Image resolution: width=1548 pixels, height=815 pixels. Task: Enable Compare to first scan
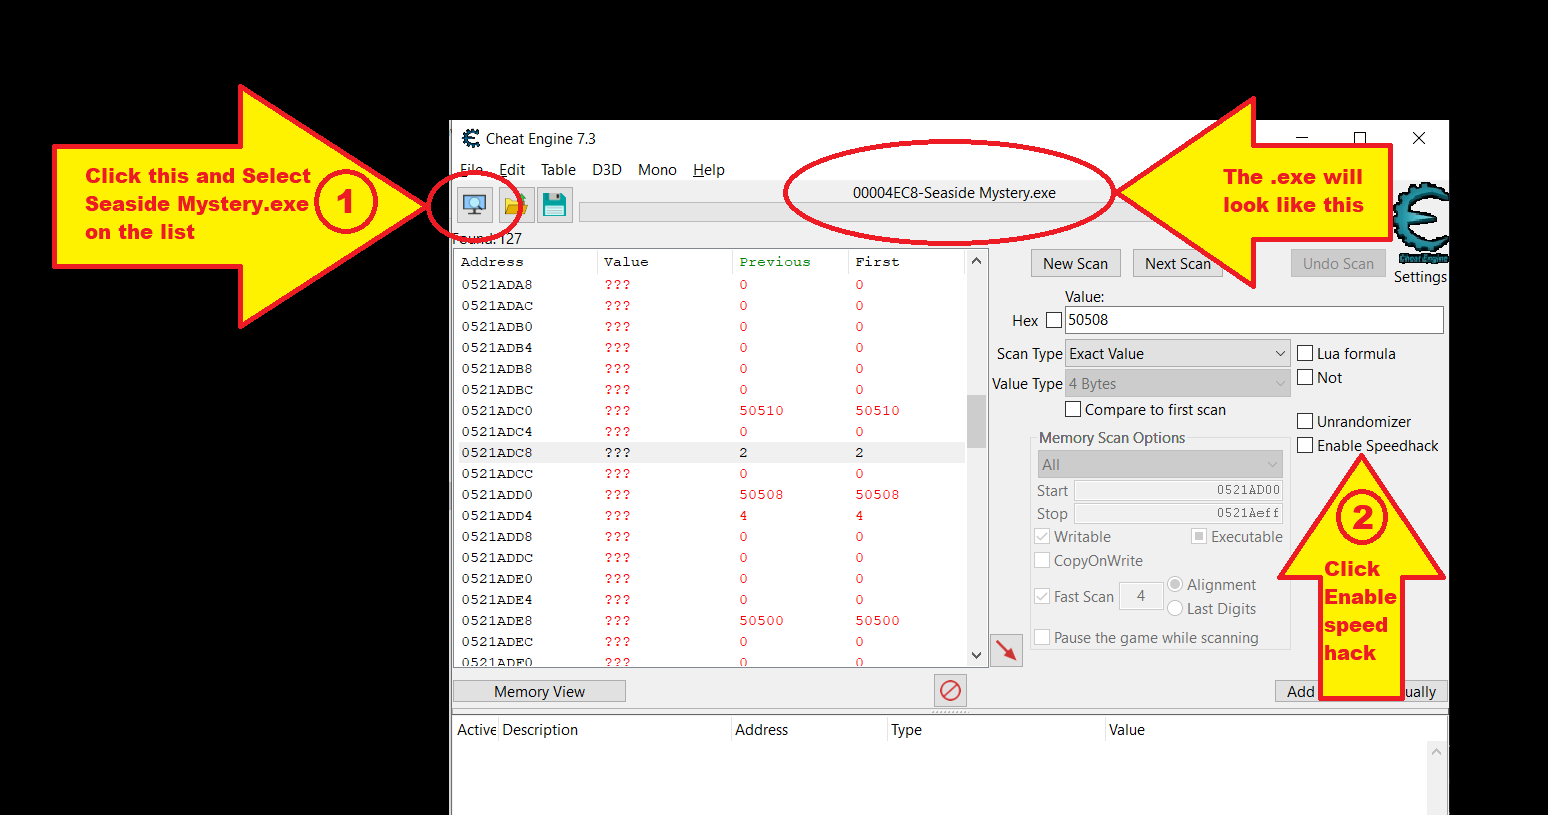1073,410
